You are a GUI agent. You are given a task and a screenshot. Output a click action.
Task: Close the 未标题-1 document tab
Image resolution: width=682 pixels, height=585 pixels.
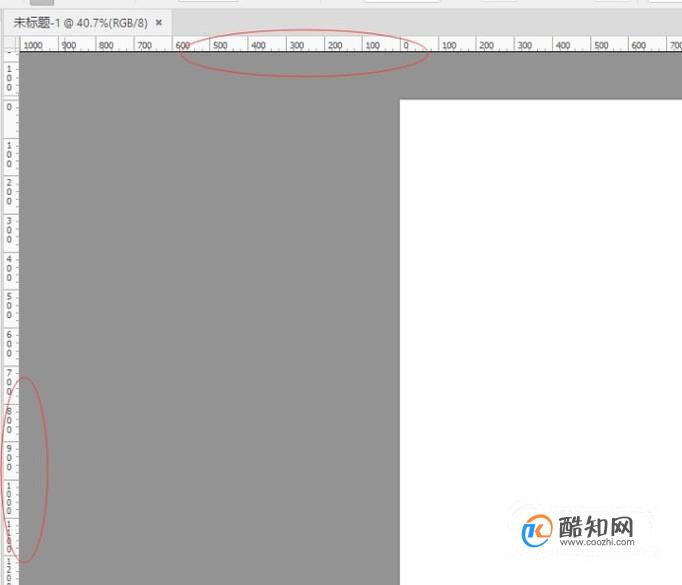click(159, 23)
